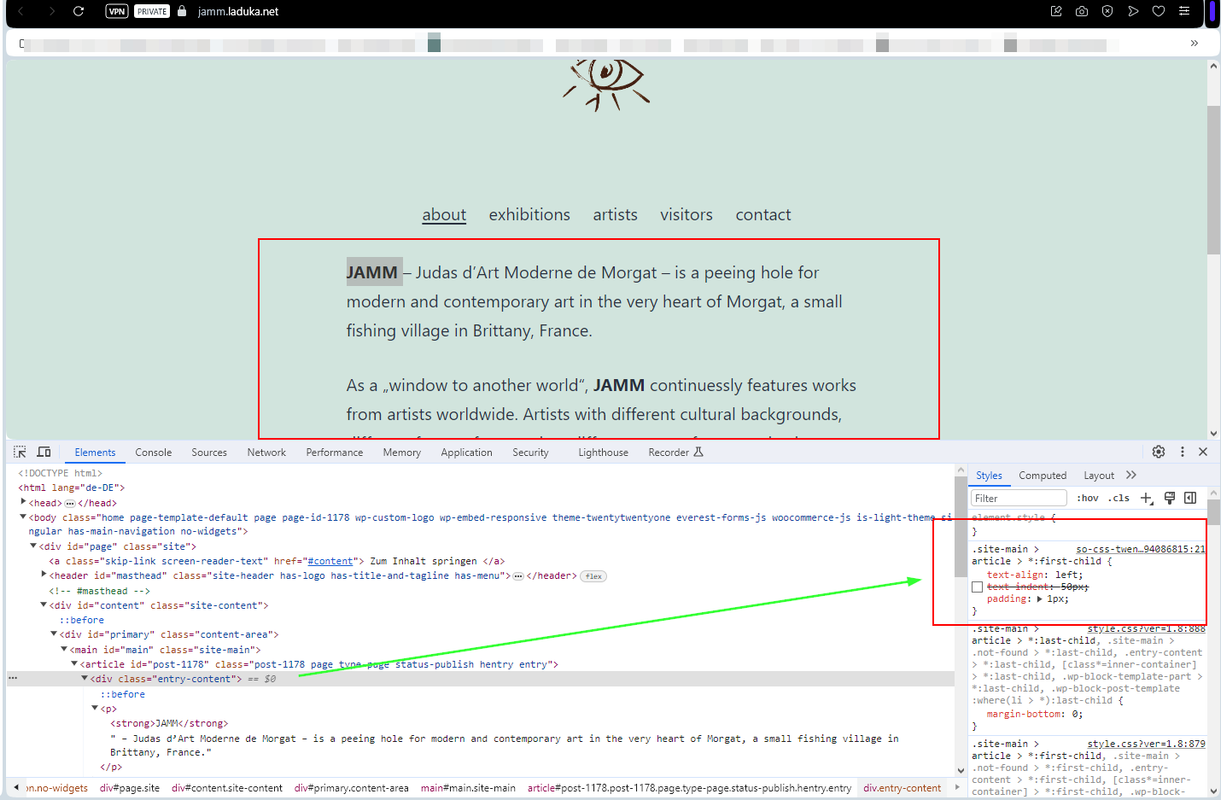The width and height of the screenshot is (1221, 800).
Task: Select the Styles pane tab
Action: coord(989,476)
